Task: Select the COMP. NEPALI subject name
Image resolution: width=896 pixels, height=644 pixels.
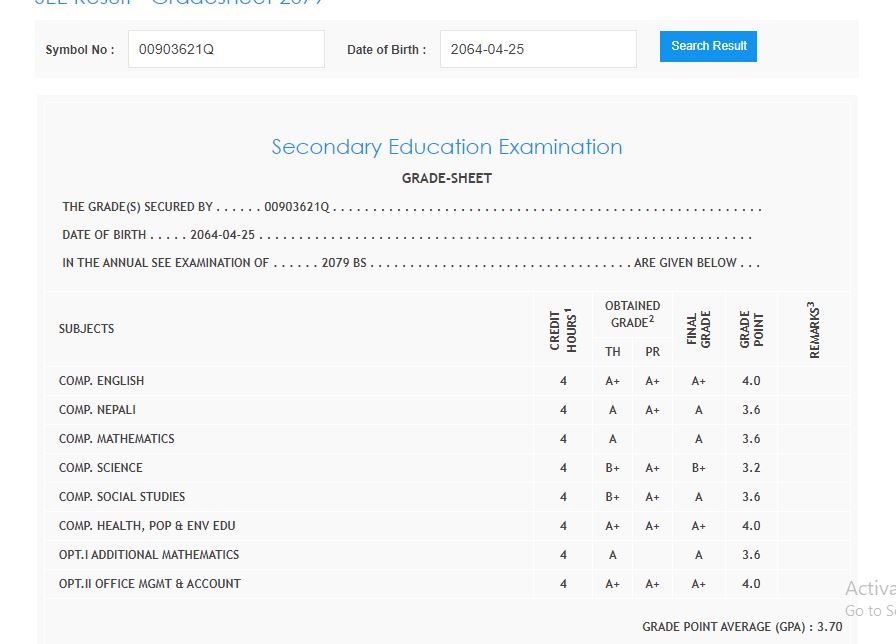Action: 98,410
